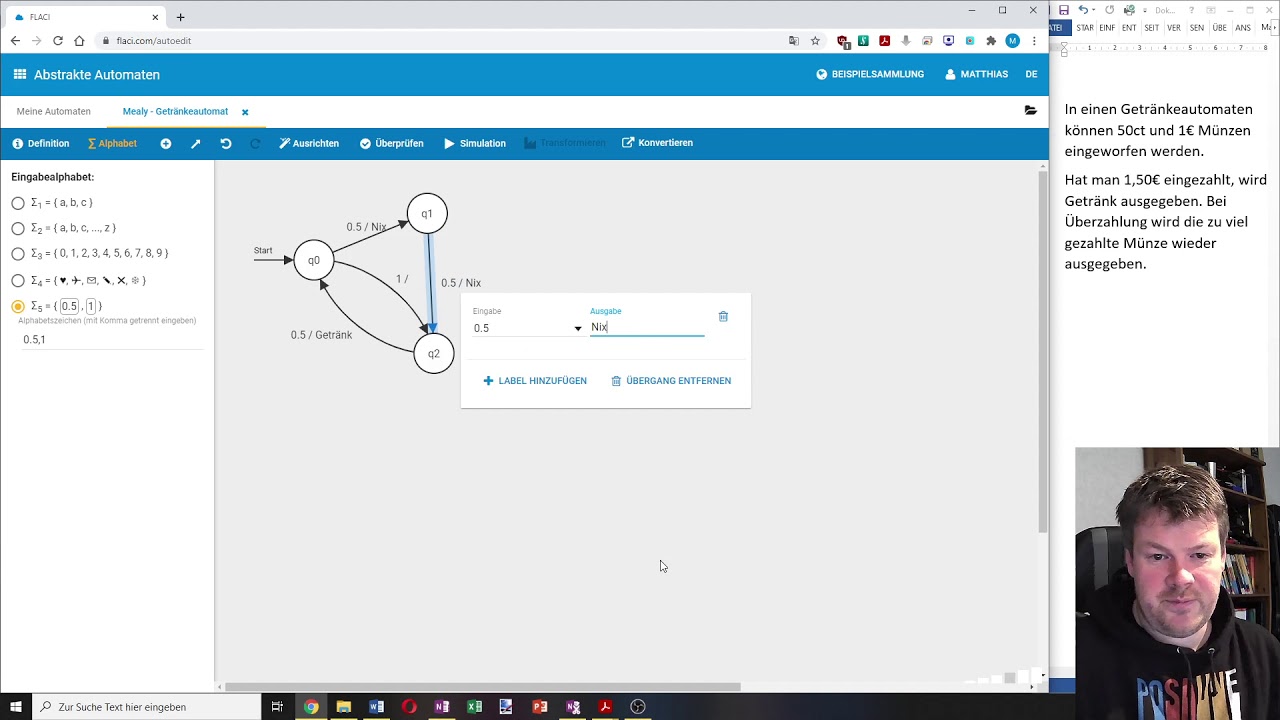Select the Σ1 = {a, b, c} alphabet
1280x720 pixels.
click(x=18, y=203)
